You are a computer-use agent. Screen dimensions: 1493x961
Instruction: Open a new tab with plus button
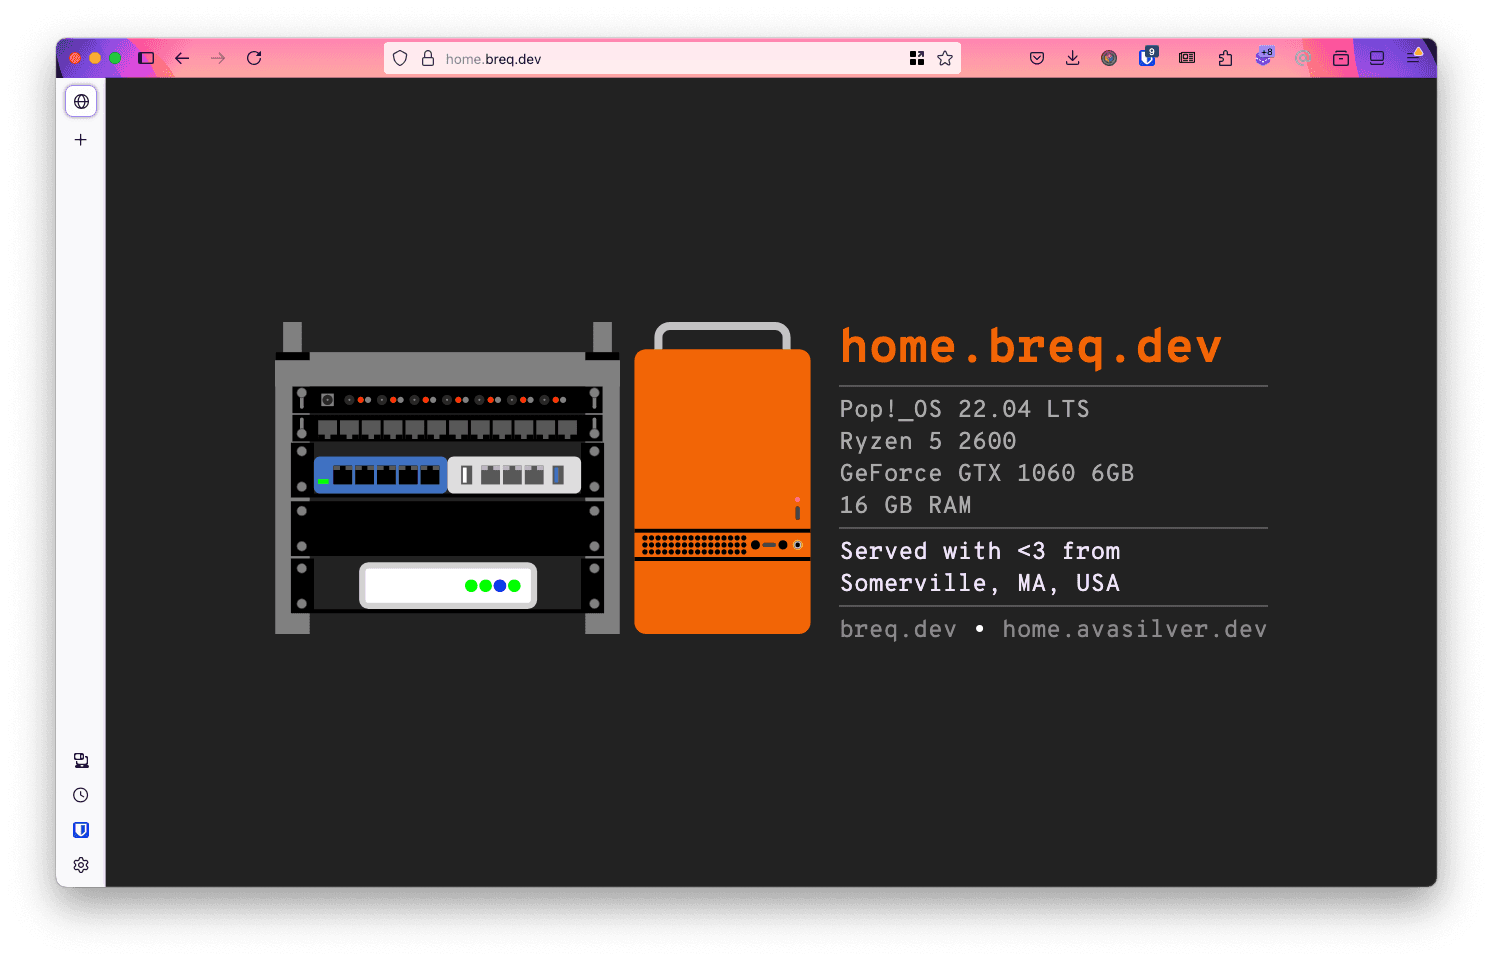point(81,140)
